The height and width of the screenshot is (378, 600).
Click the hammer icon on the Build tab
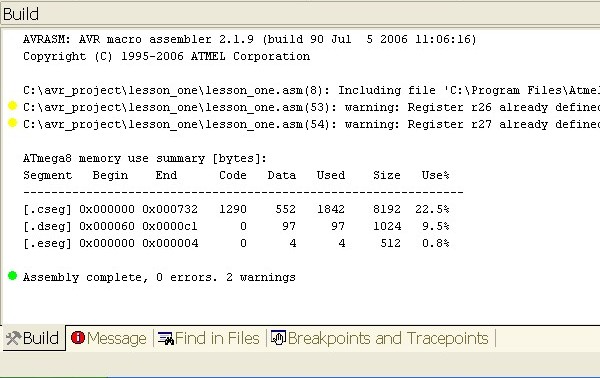coord(13,338)
